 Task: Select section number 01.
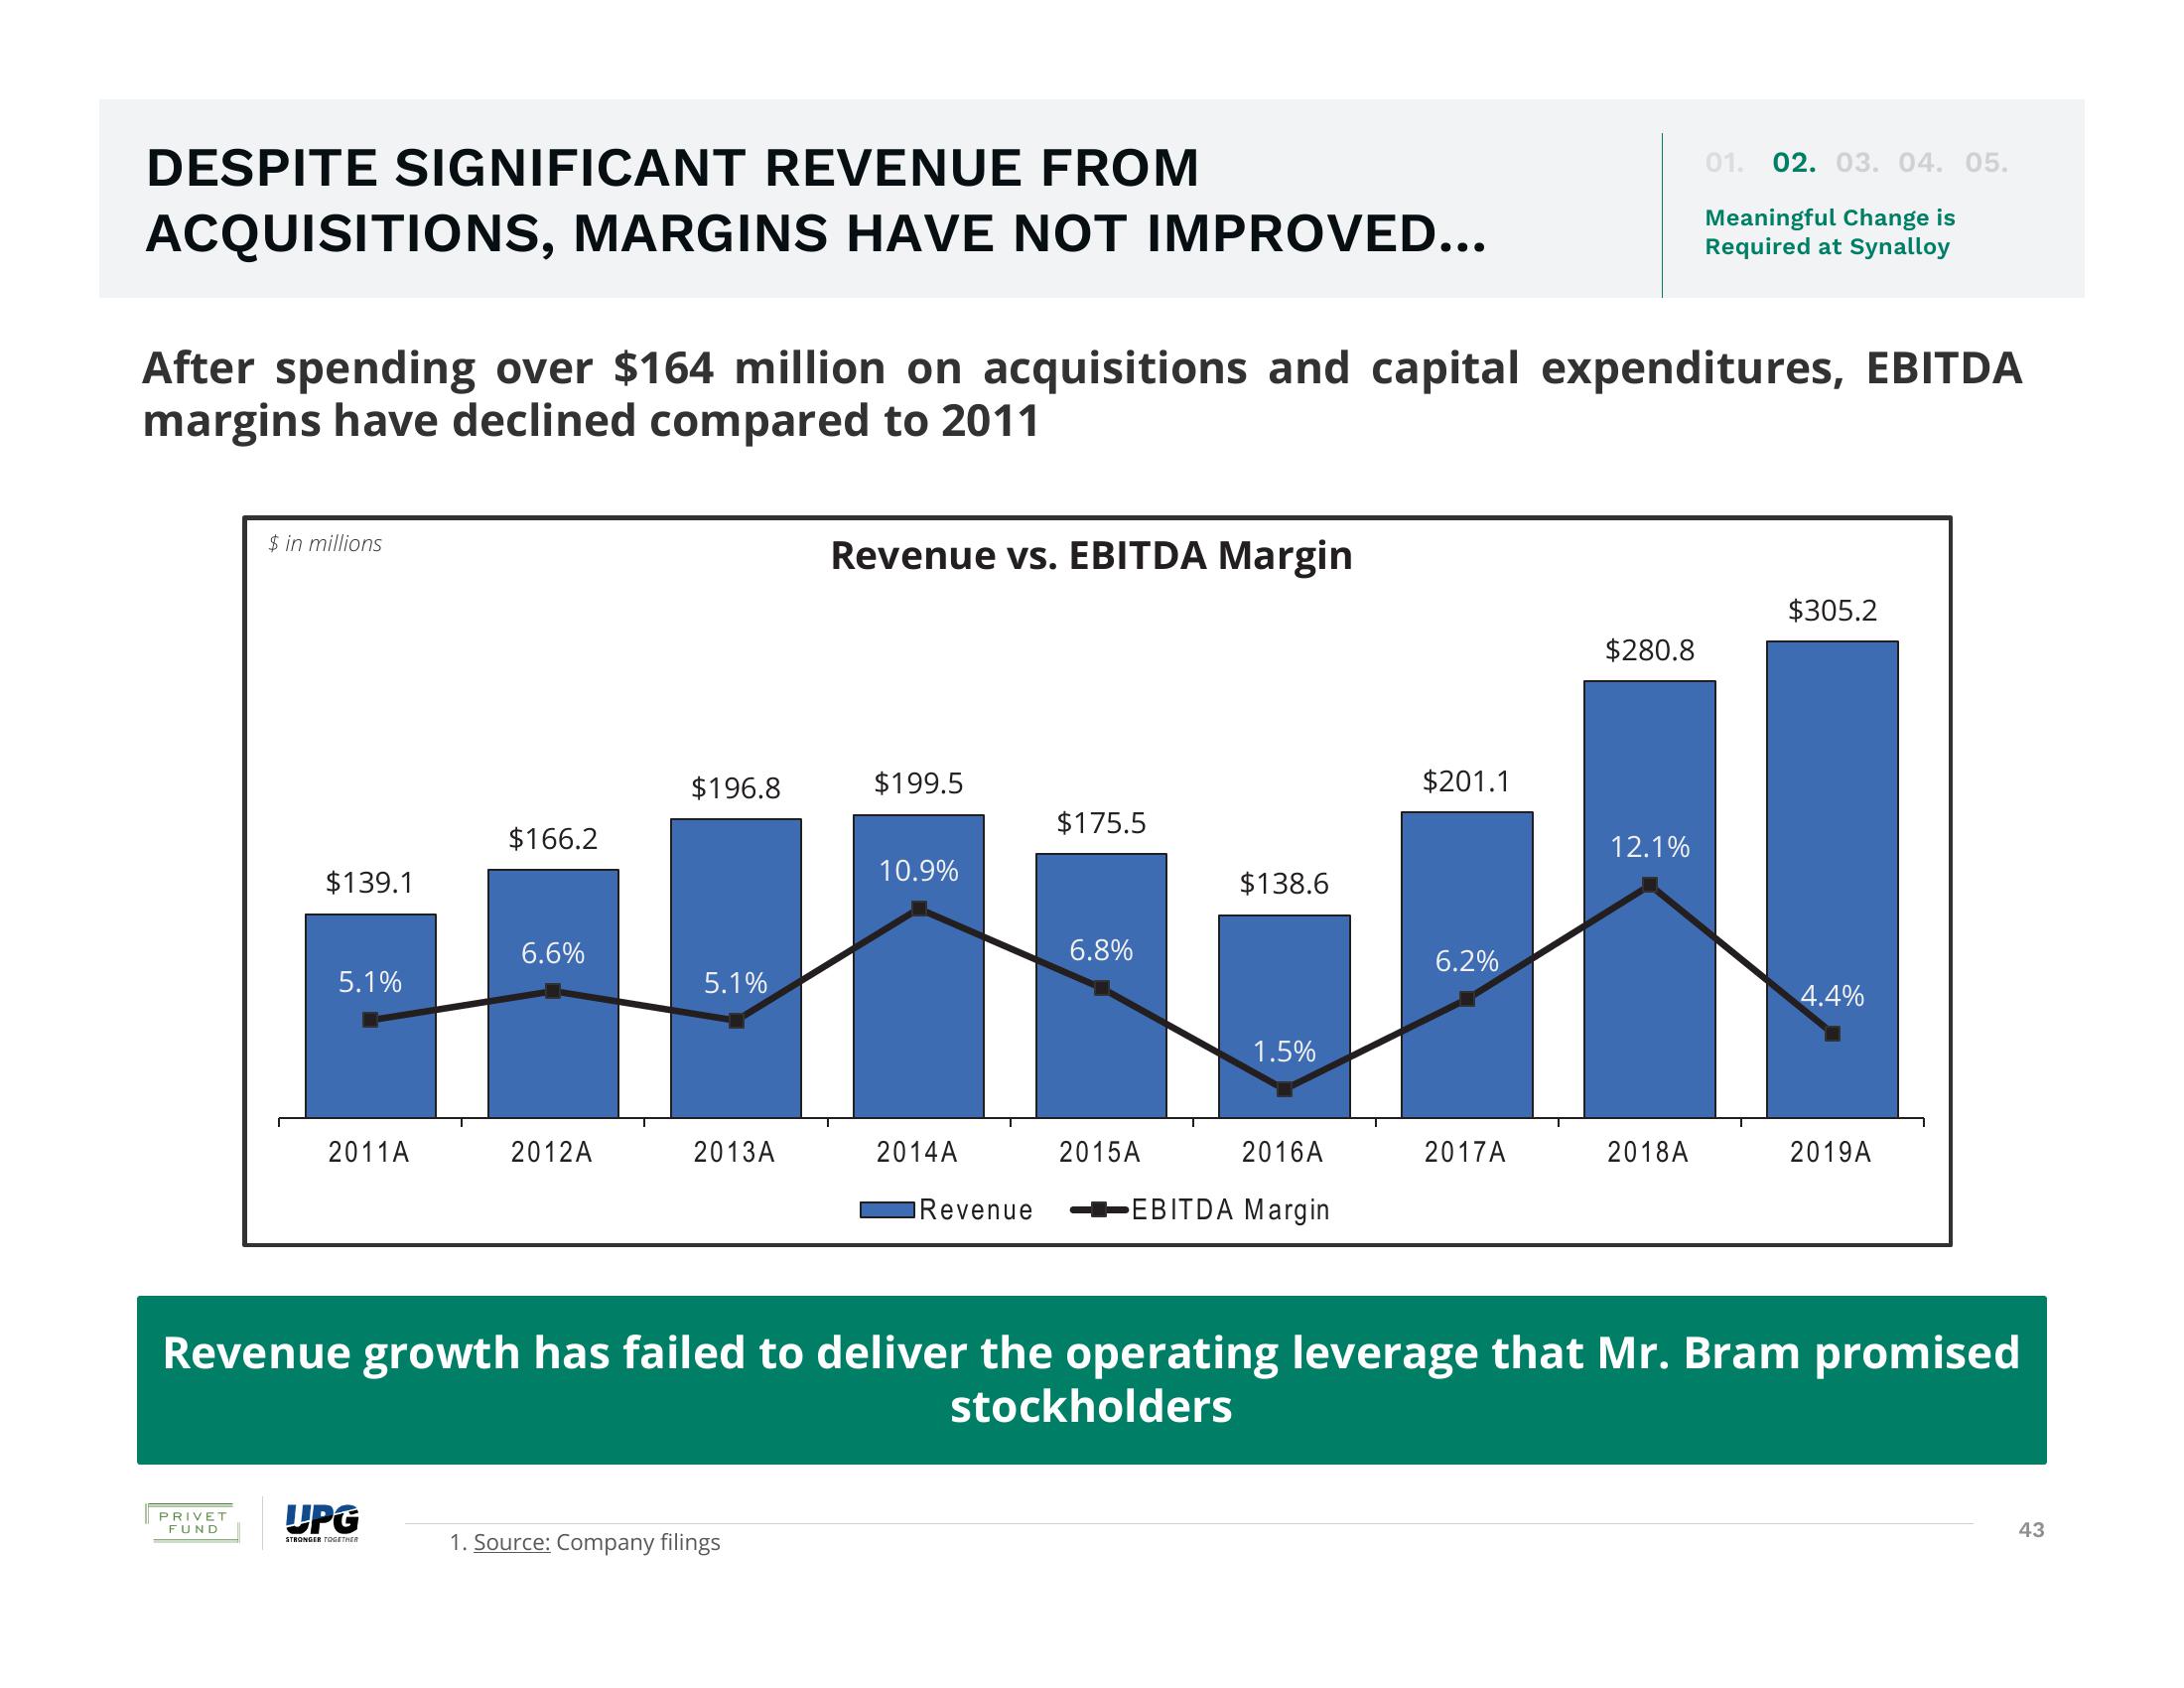coord(1724,163)
